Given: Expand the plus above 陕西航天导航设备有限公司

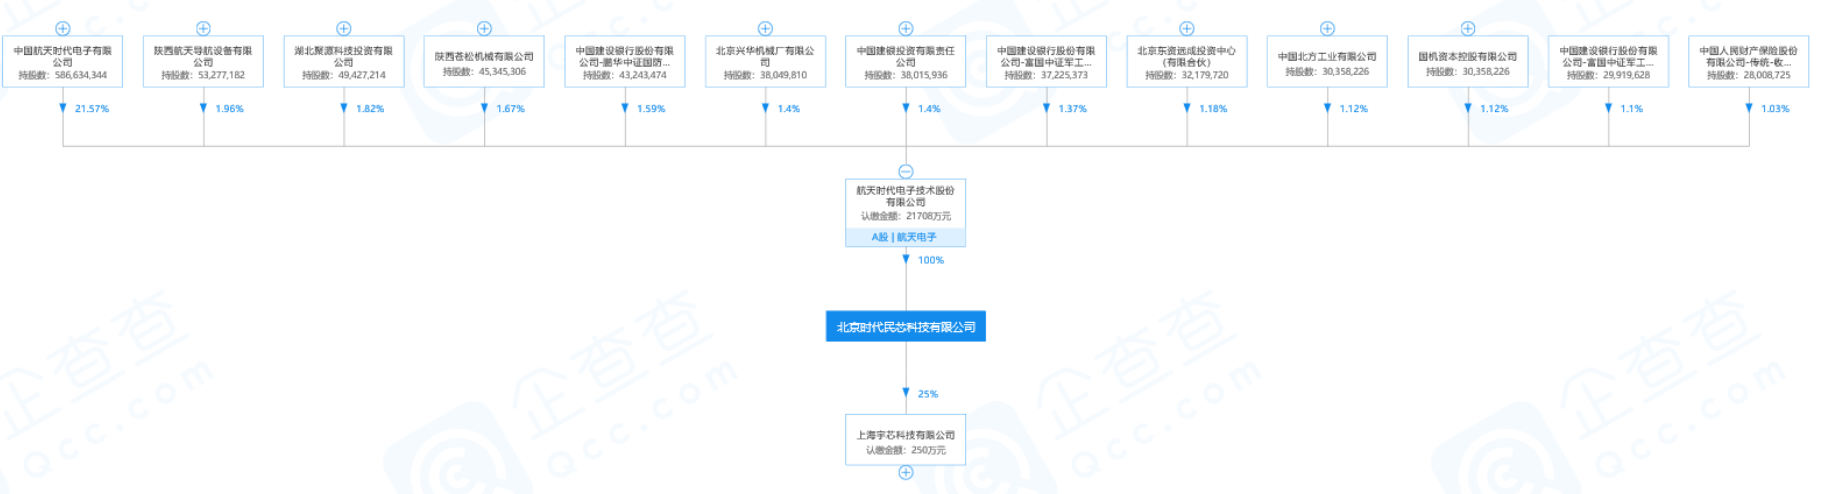Looking at the screenshot, I should [203, 29].
